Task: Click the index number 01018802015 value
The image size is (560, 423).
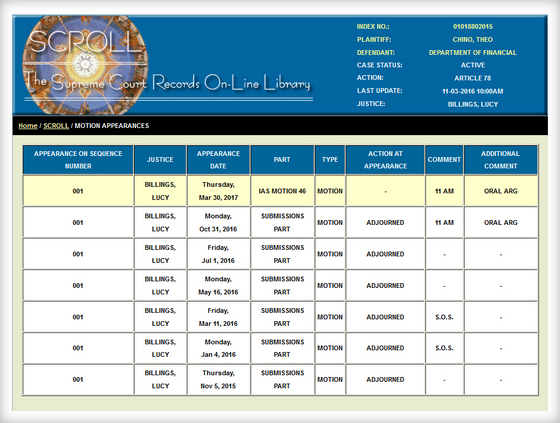Action: (473, 26)
